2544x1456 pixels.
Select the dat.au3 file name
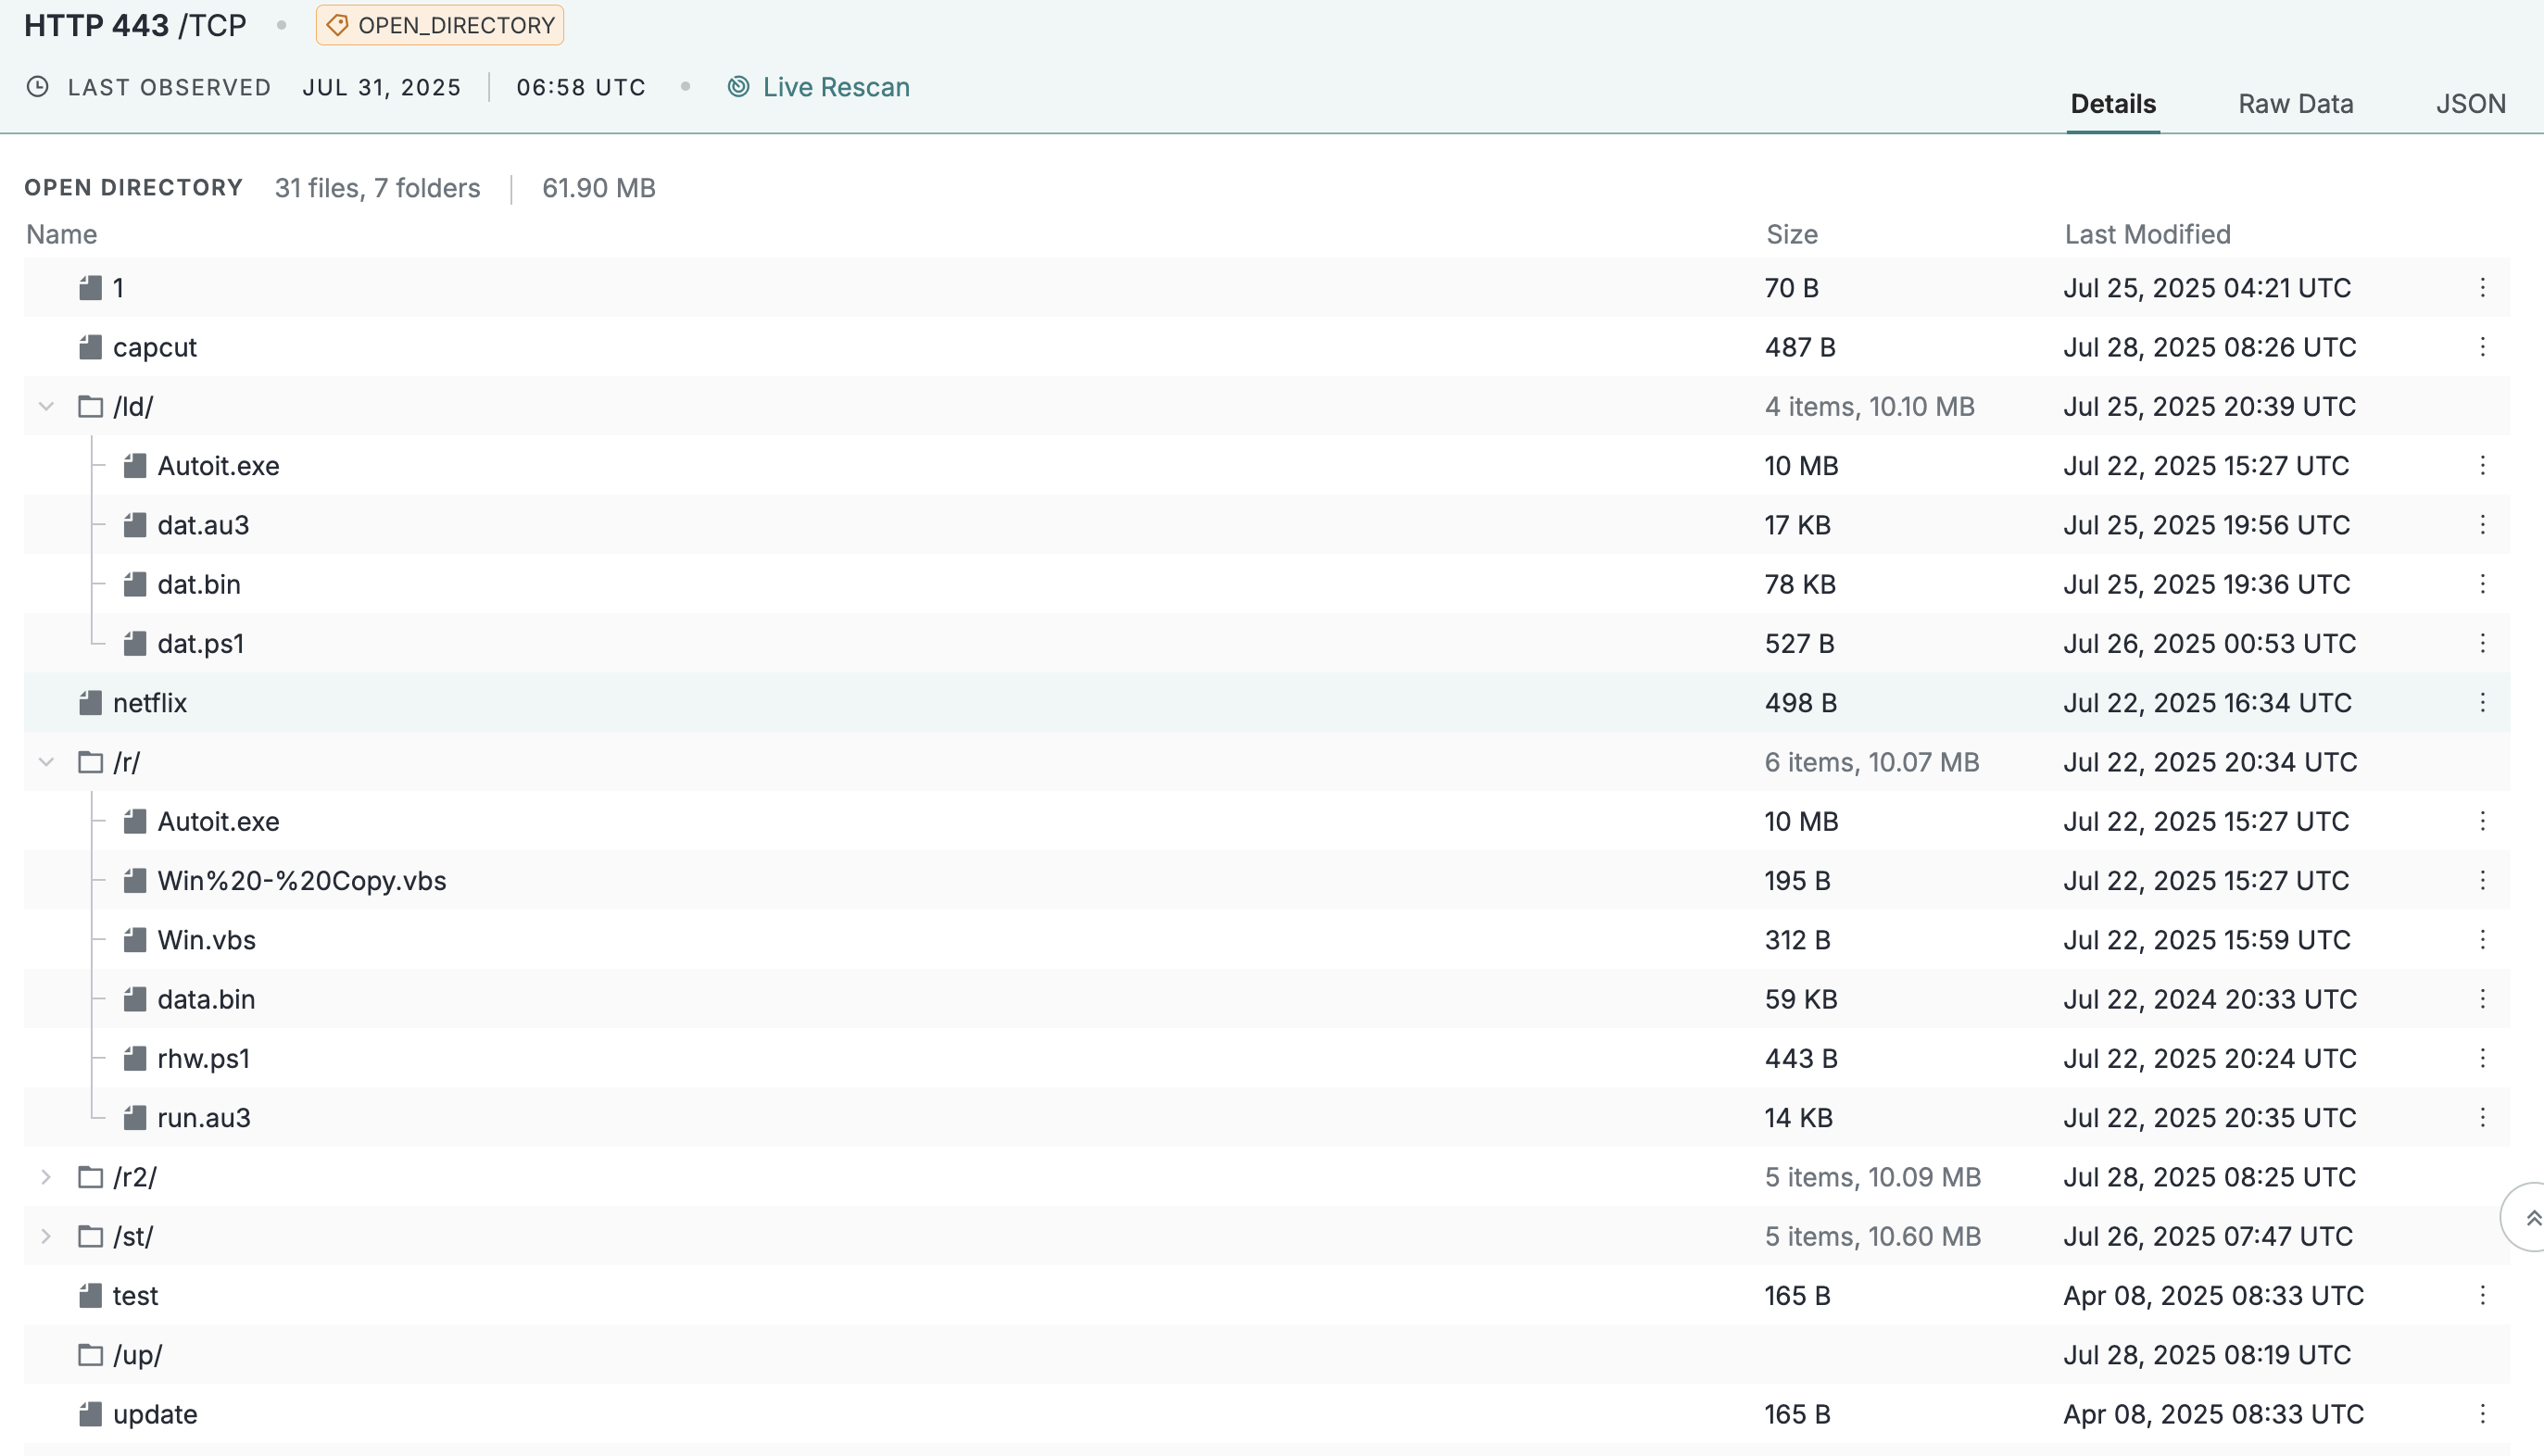[x=203, y=525]
